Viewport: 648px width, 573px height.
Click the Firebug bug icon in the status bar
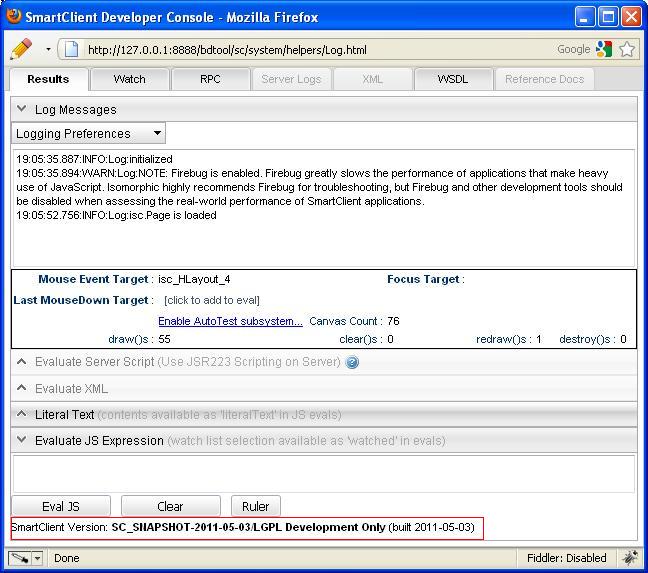pos(630,558)
